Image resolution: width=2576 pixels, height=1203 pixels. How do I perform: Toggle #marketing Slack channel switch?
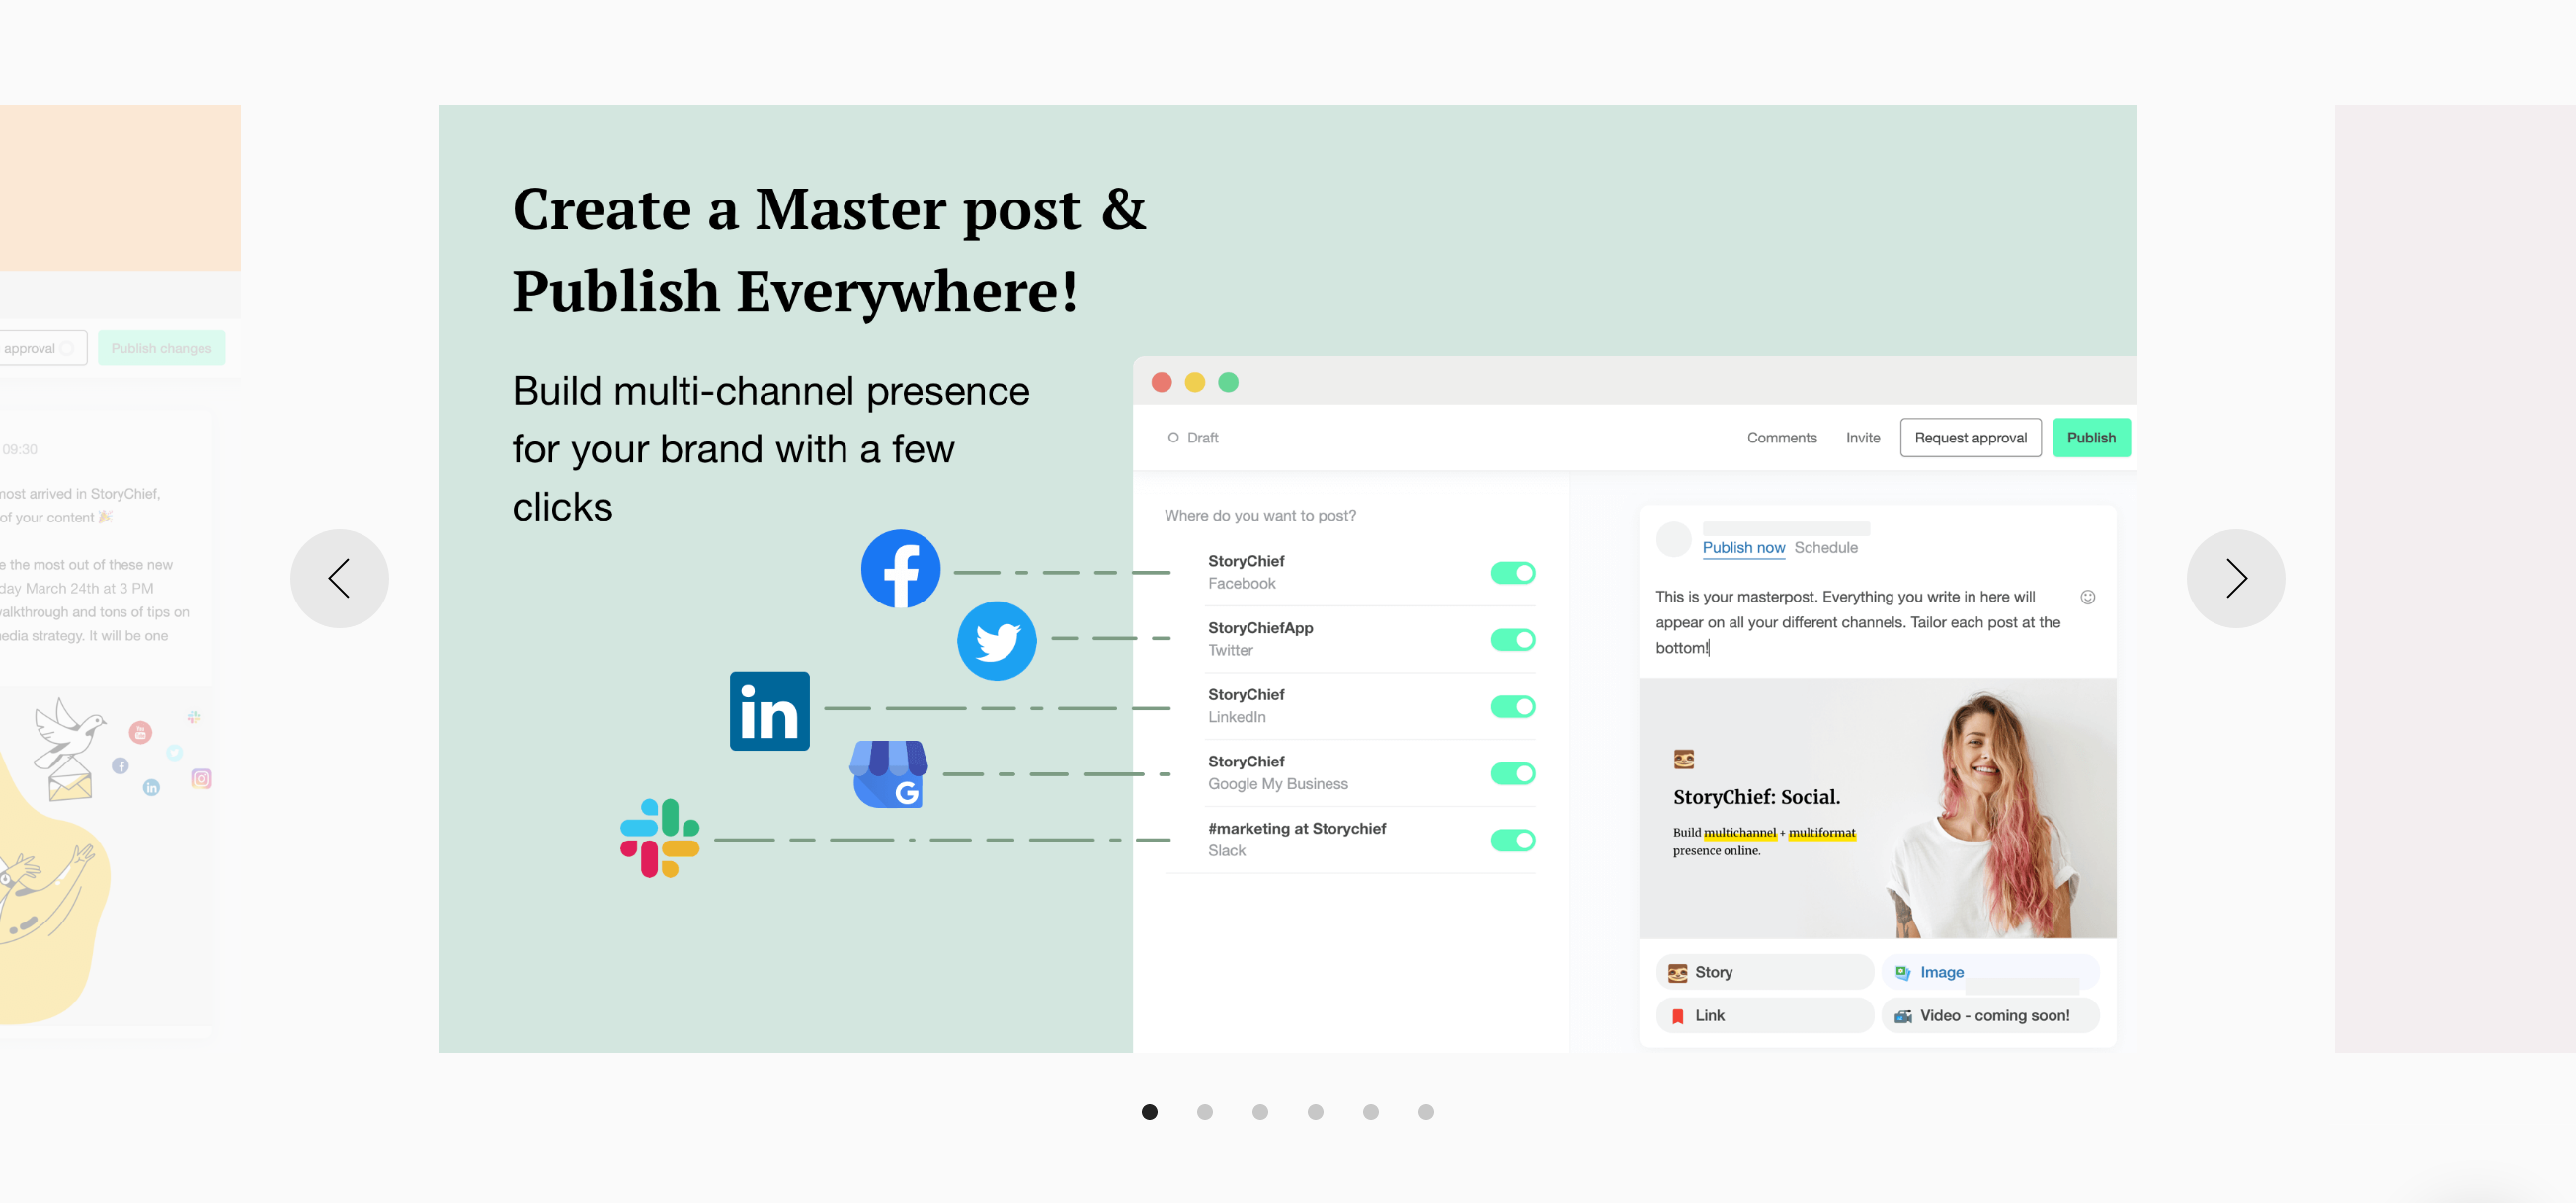[1512, 840]
